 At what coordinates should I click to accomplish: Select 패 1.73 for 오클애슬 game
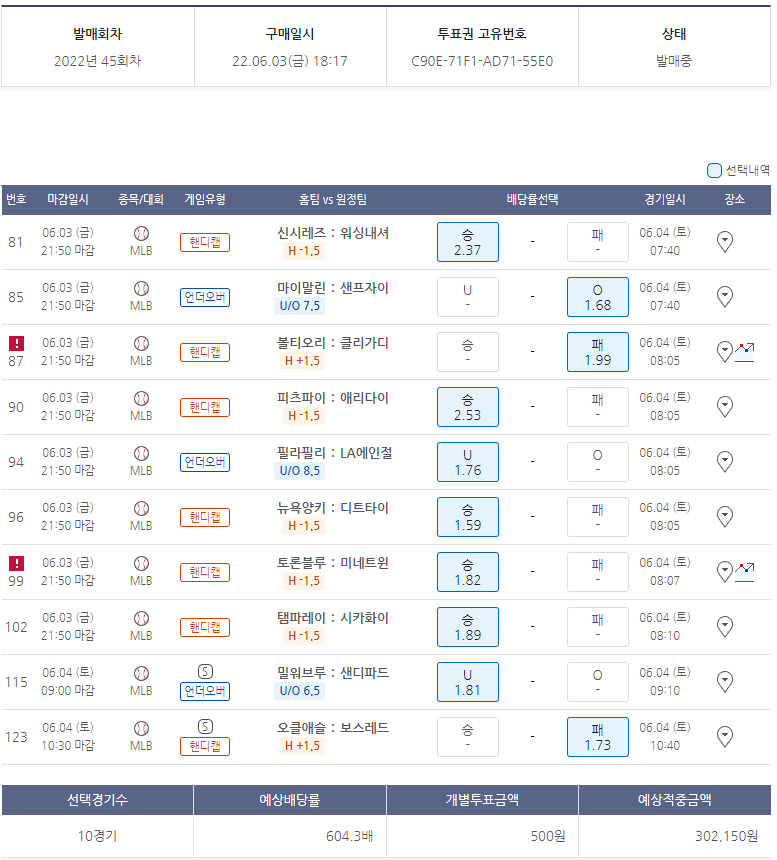coord(598,737)
